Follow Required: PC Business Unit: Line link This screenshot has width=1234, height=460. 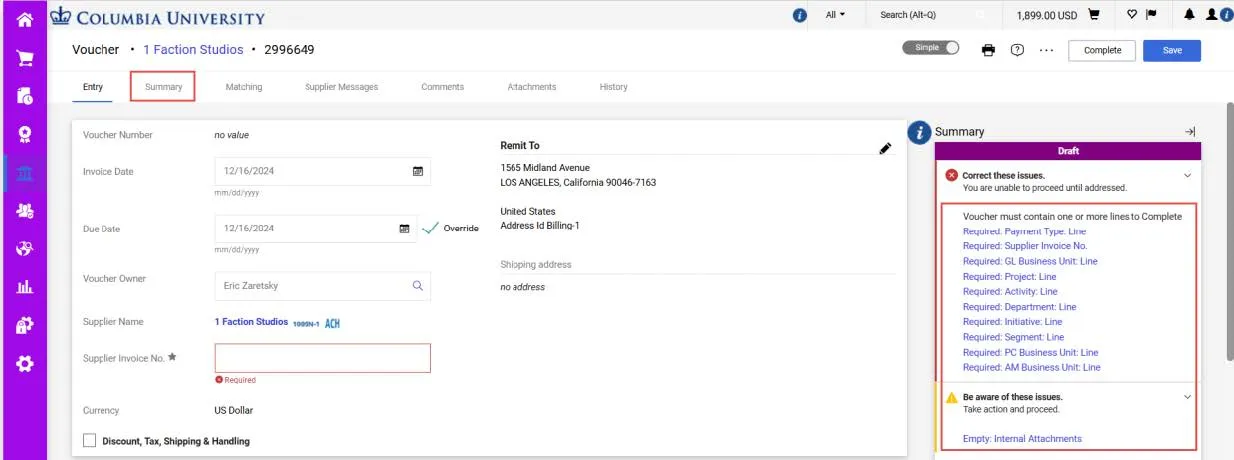(x=1030, y=352)
